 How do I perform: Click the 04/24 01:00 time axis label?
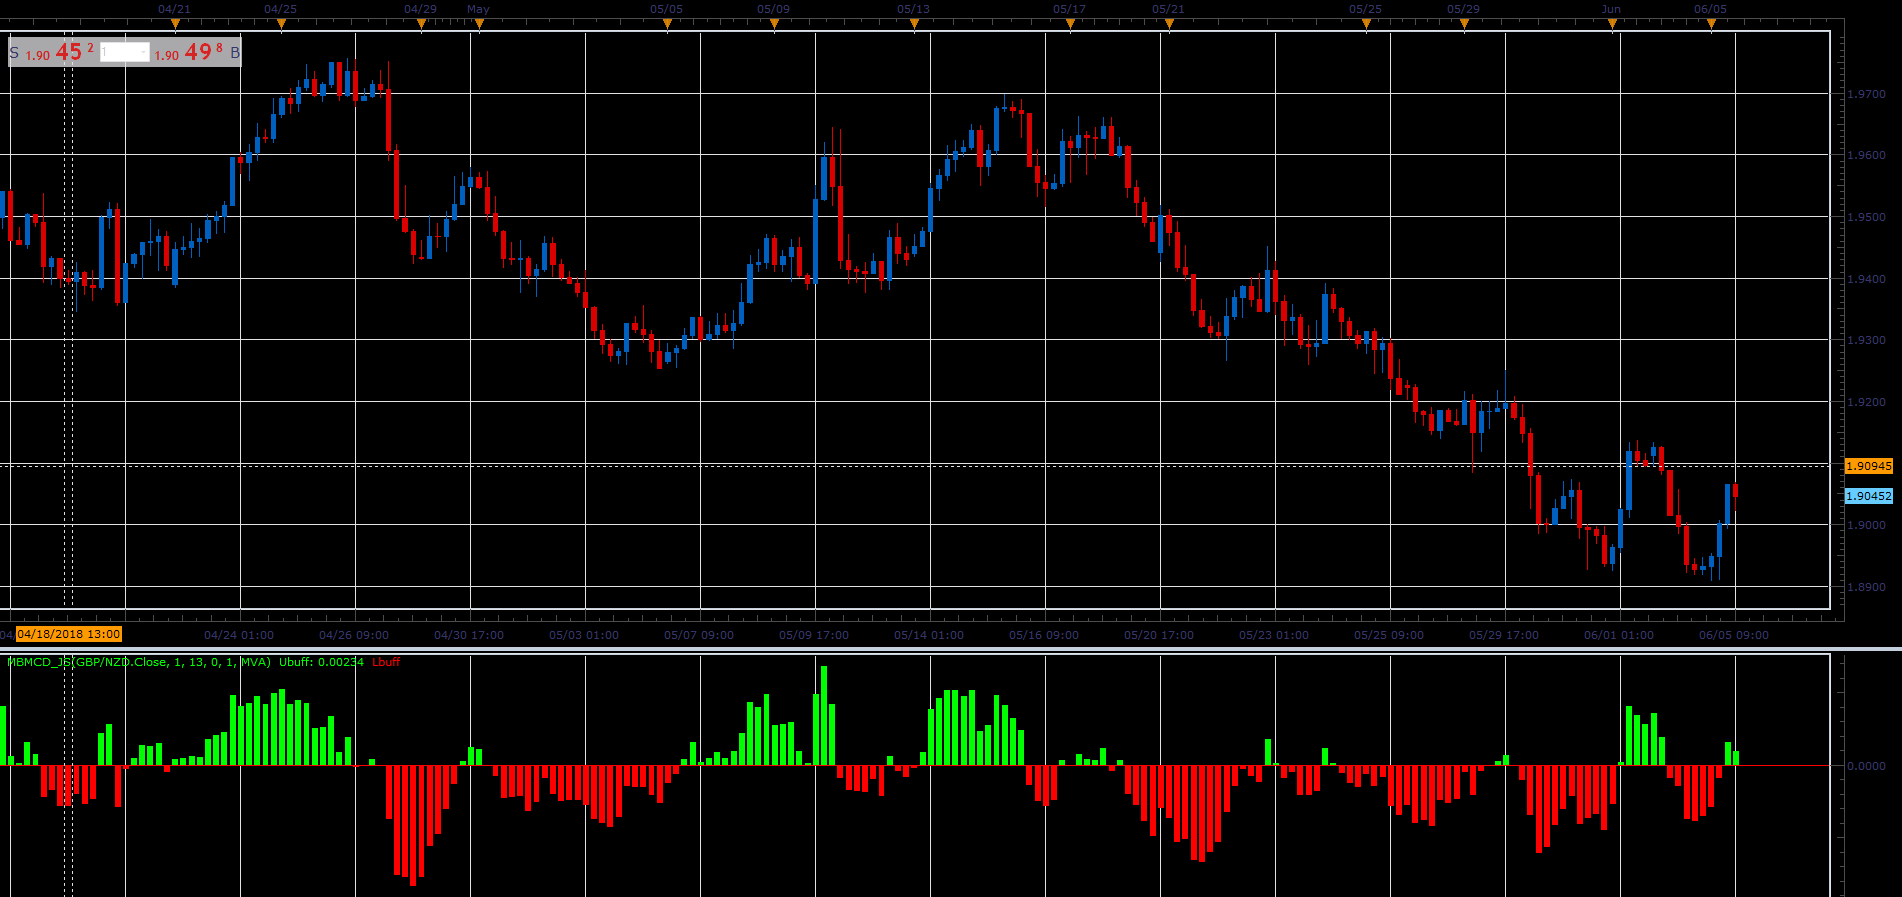(239, 635)
